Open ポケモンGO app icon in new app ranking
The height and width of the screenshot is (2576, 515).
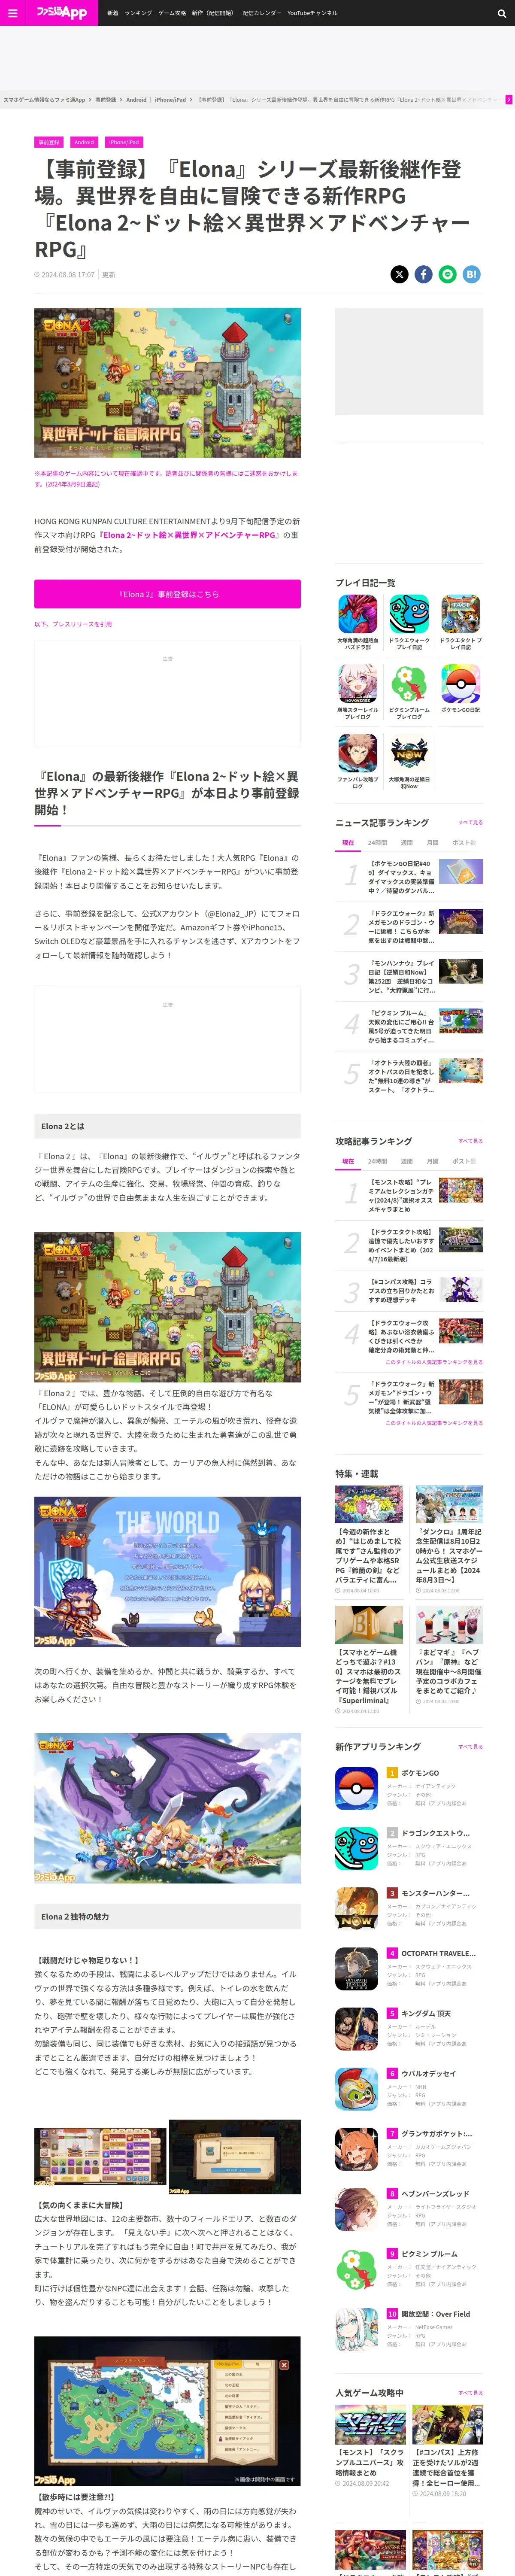(356, 1789)
